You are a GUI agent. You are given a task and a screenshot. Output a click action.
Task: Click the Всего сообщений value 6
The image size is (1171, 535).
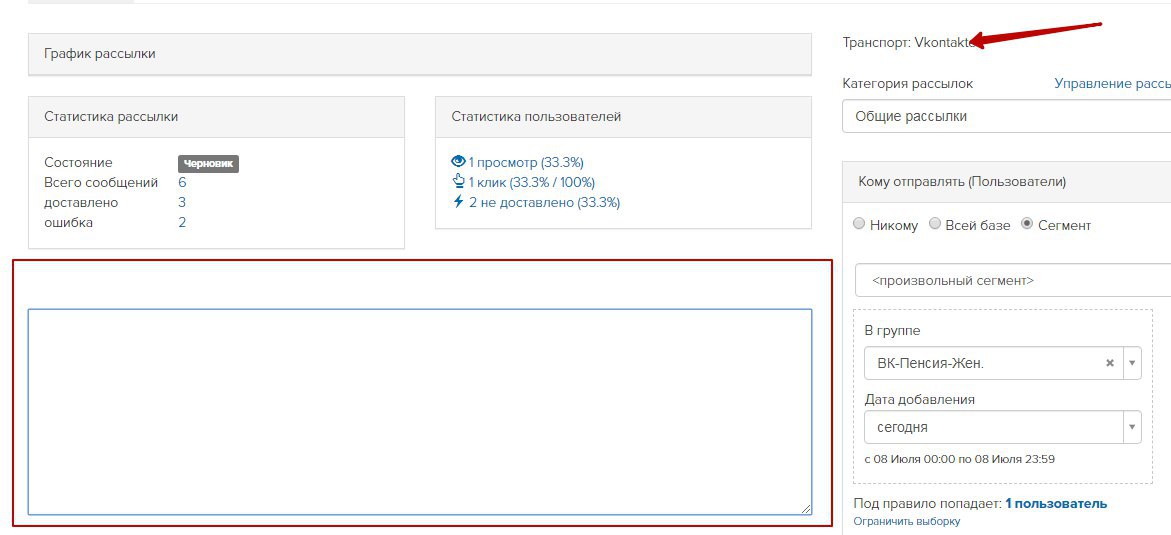[x=182, y=182]
